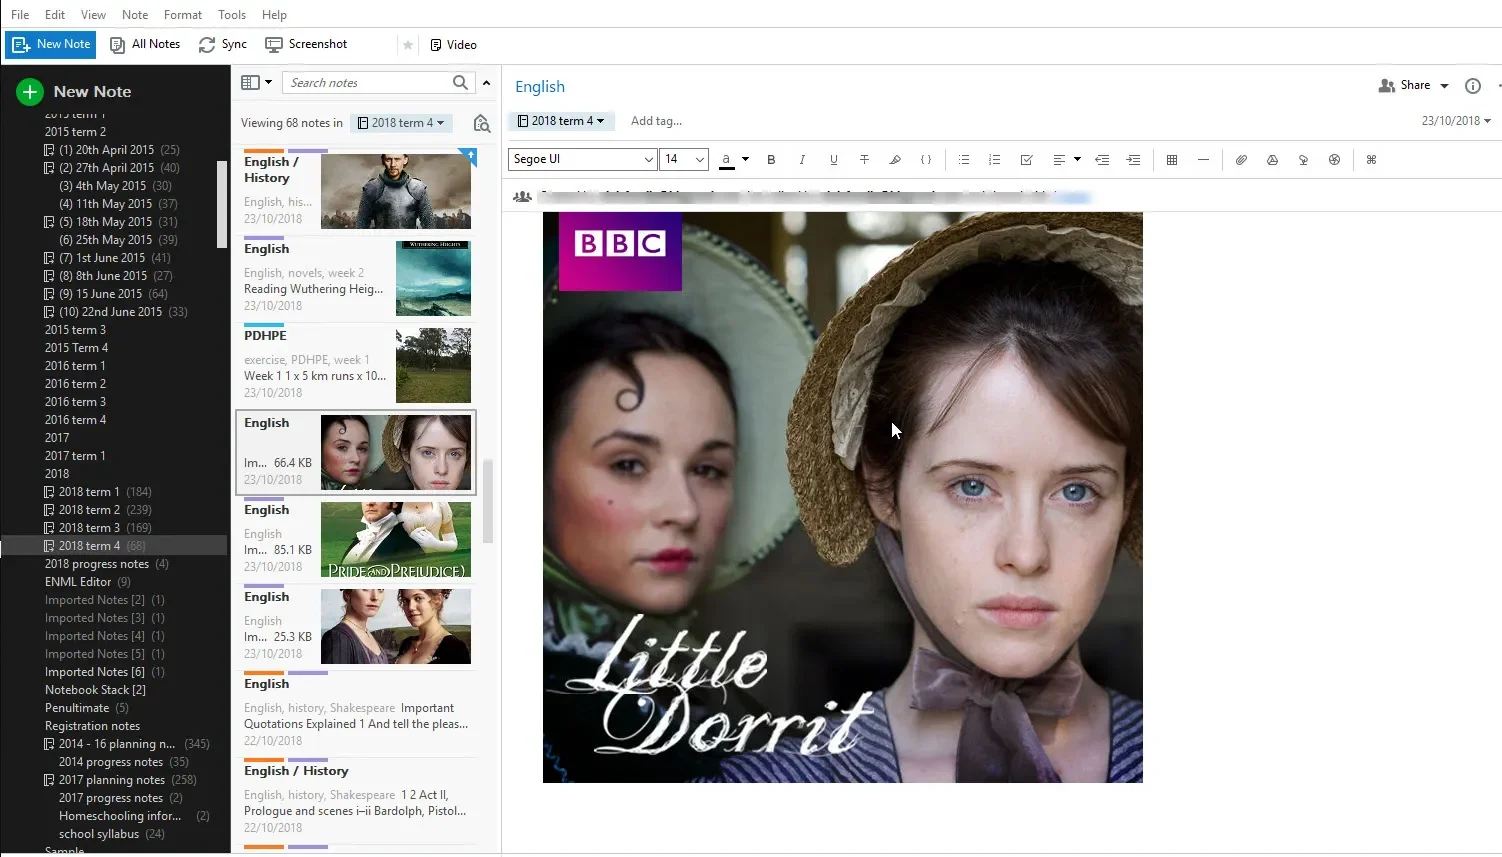Insert a horizontal rule line
This screenshot has width=1502, height=857.
coord(1203,160)
